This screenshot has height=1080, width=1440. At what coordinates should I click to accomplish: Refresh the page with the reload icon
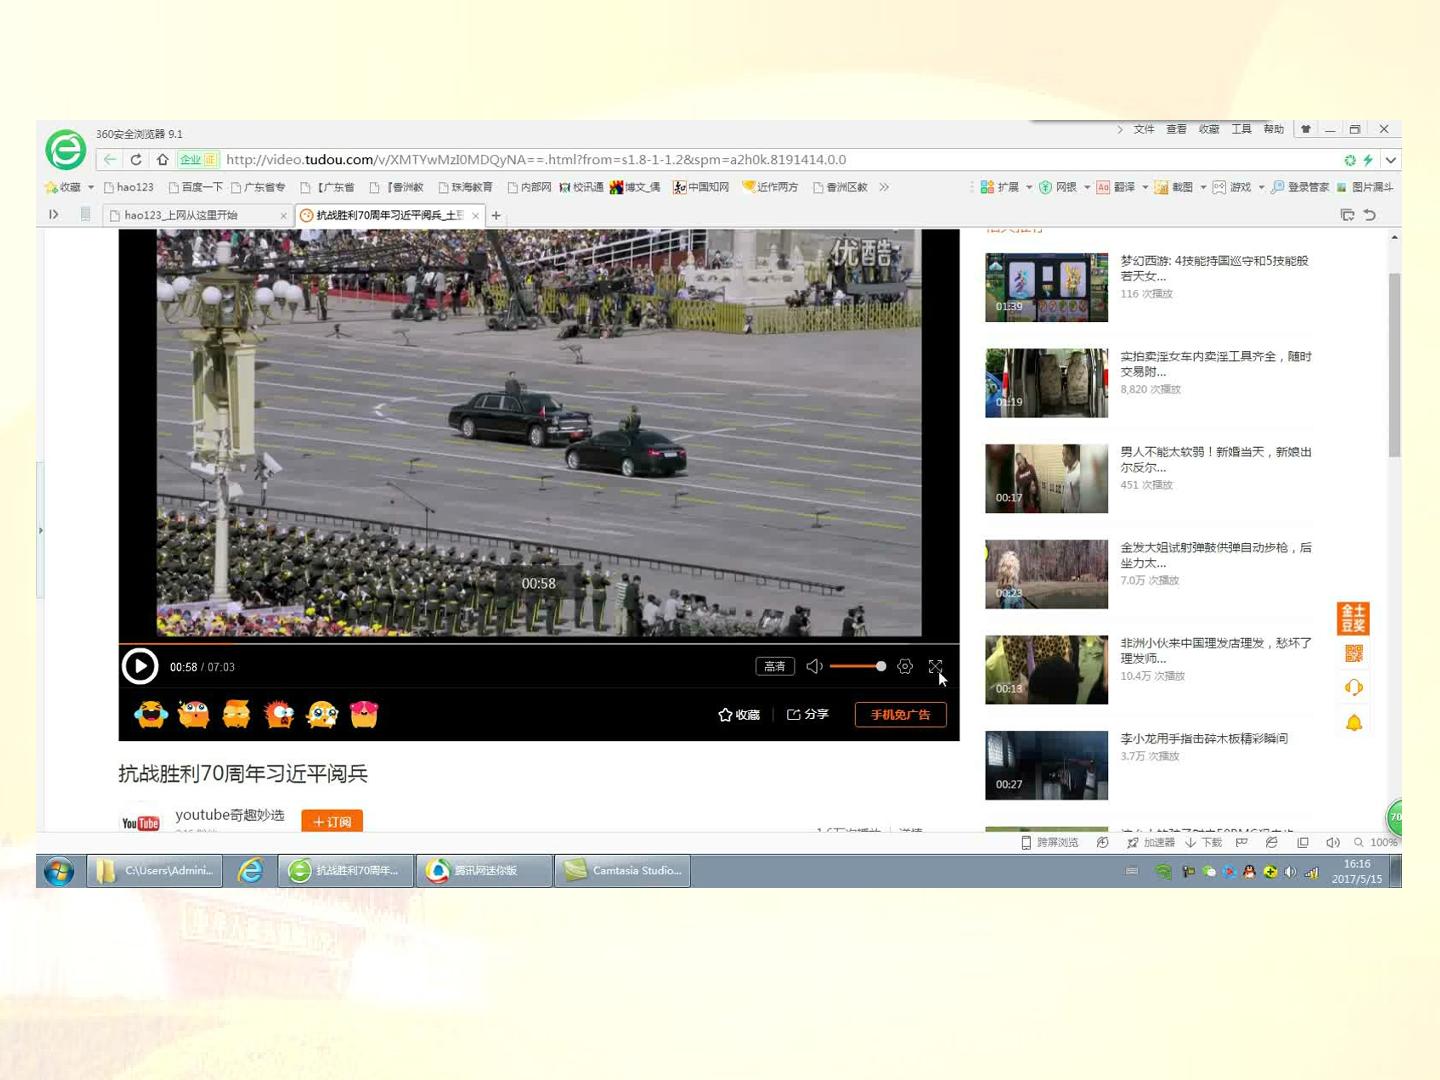(136, 159)
